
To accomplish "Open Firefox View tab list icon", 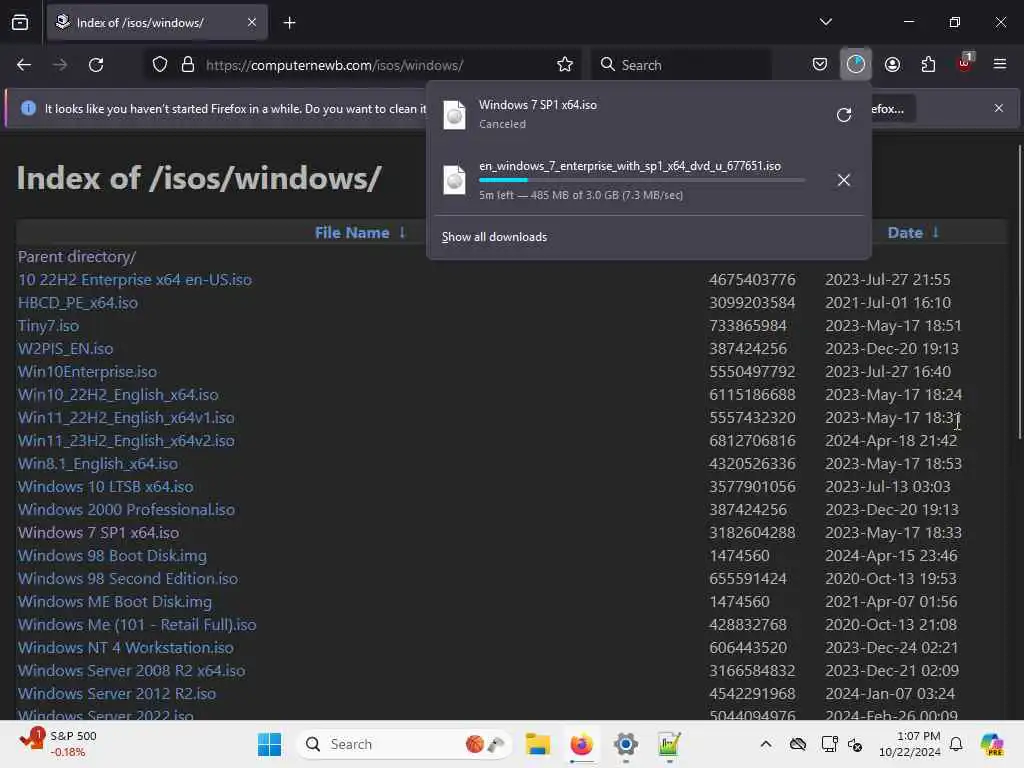I will [20, 22].
